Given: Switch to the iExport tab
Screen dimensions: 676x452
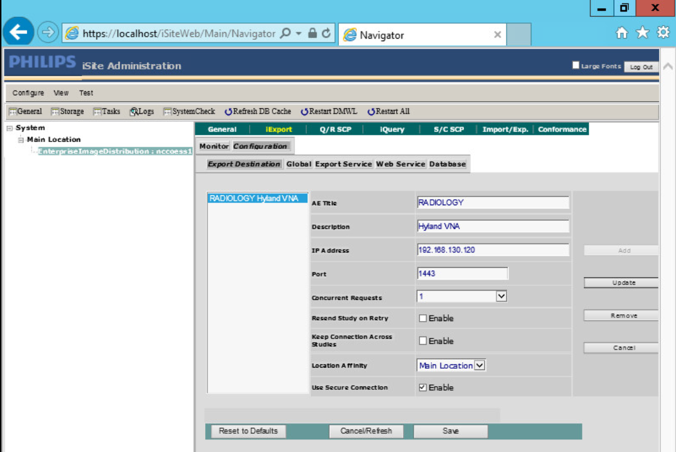Looking at the screenshot, I should tap(279, 129).
